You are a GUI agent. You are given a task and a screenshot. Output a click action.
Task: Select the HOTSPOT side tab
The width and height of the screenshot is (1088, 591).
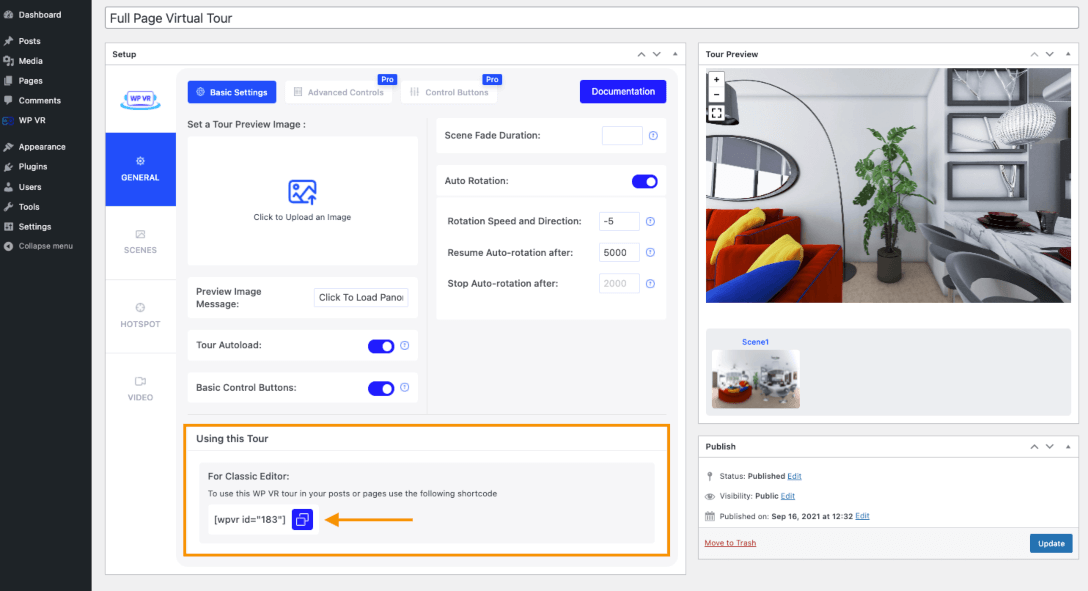(140, 316)
